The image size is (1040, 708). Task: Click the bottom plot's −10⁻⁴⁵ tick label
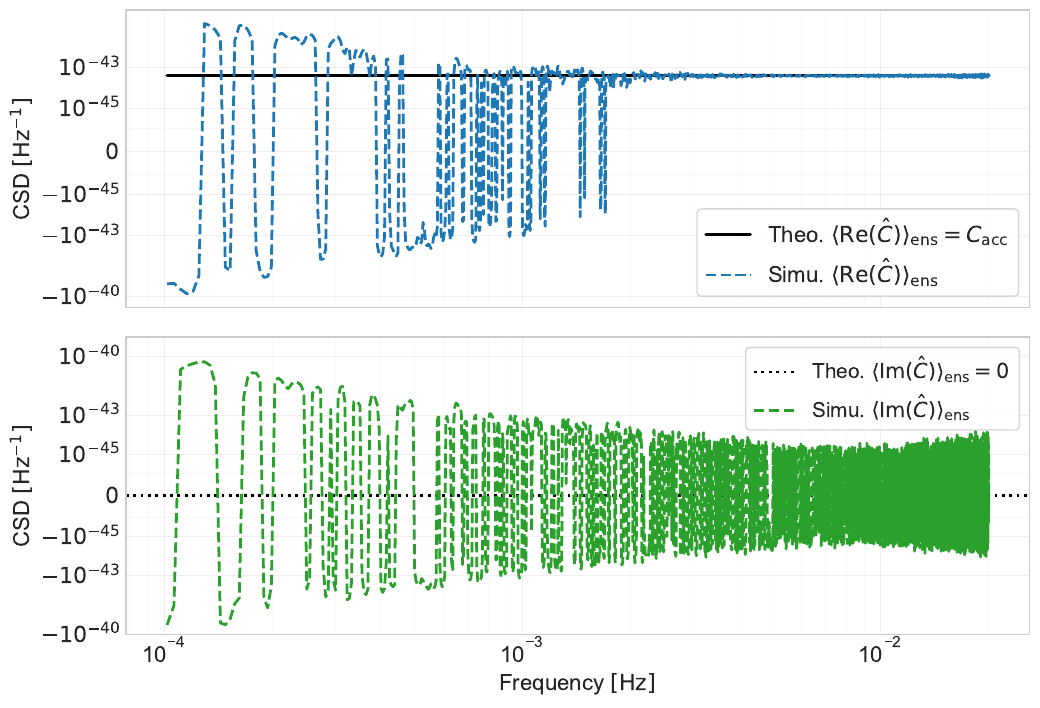coord(81,536)
